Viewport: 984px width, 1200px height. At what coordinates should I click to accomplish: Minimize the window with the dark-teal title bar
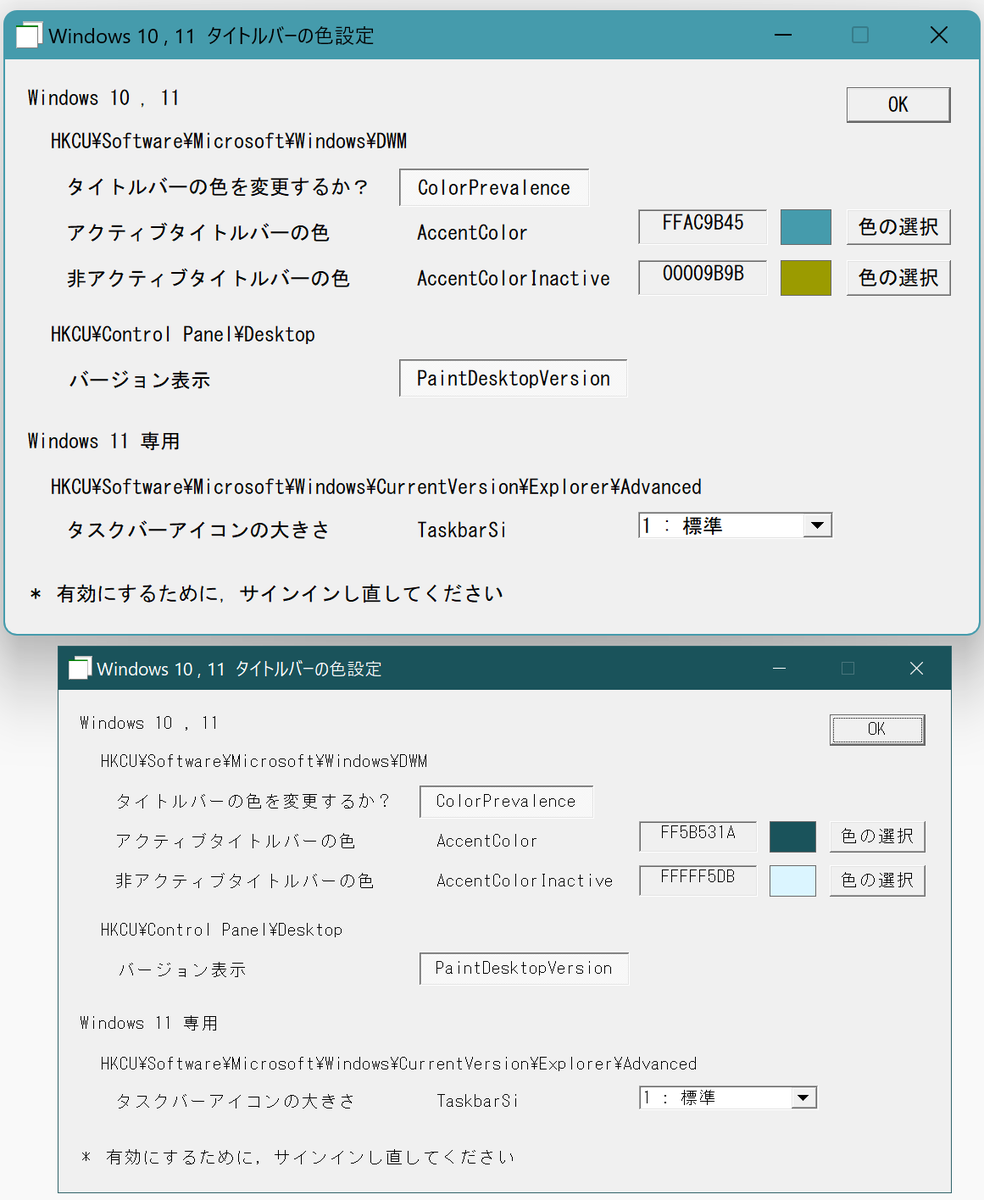(x=780, y=669)
